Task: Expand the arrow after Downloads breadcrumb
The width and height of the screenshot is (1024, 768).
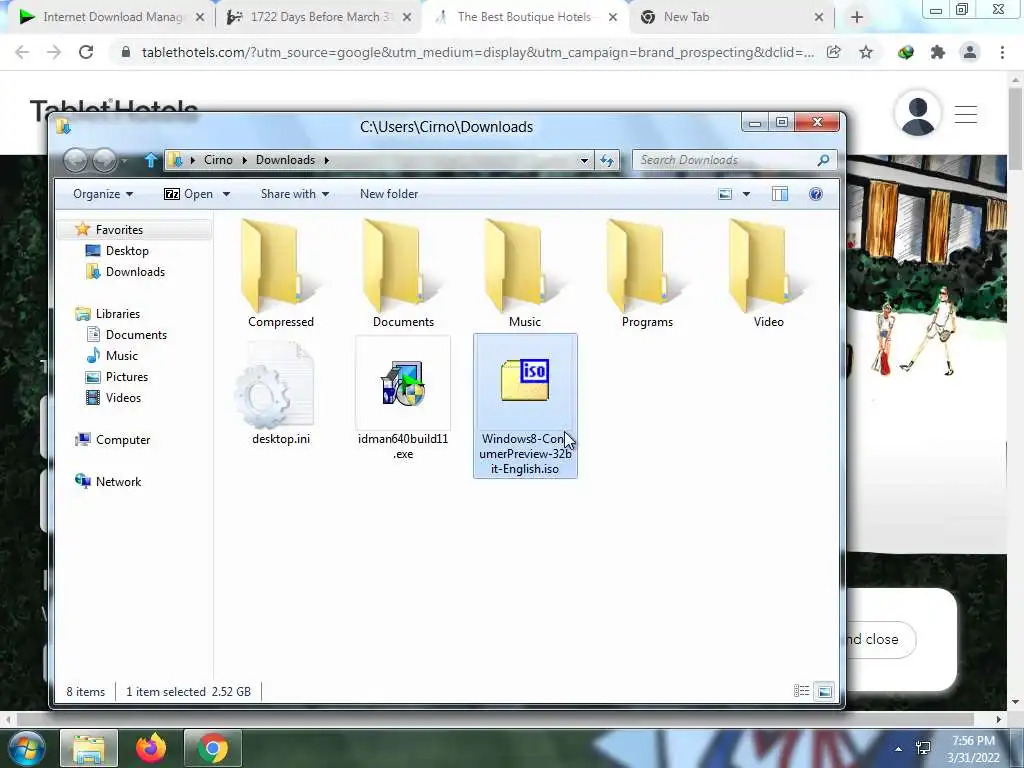Action: coord(327,160)
